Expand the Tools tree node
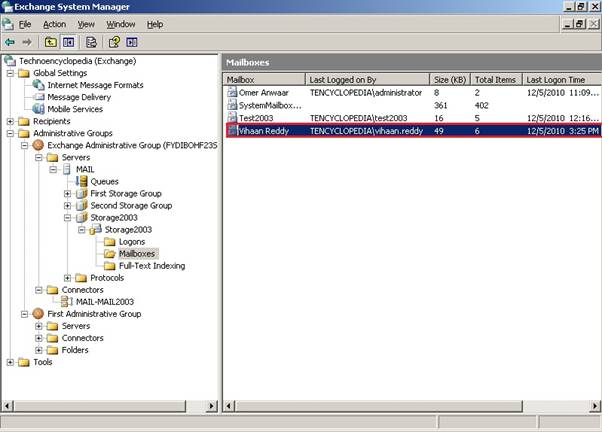This screenshot has width=602, height=432. click(10, 362)
